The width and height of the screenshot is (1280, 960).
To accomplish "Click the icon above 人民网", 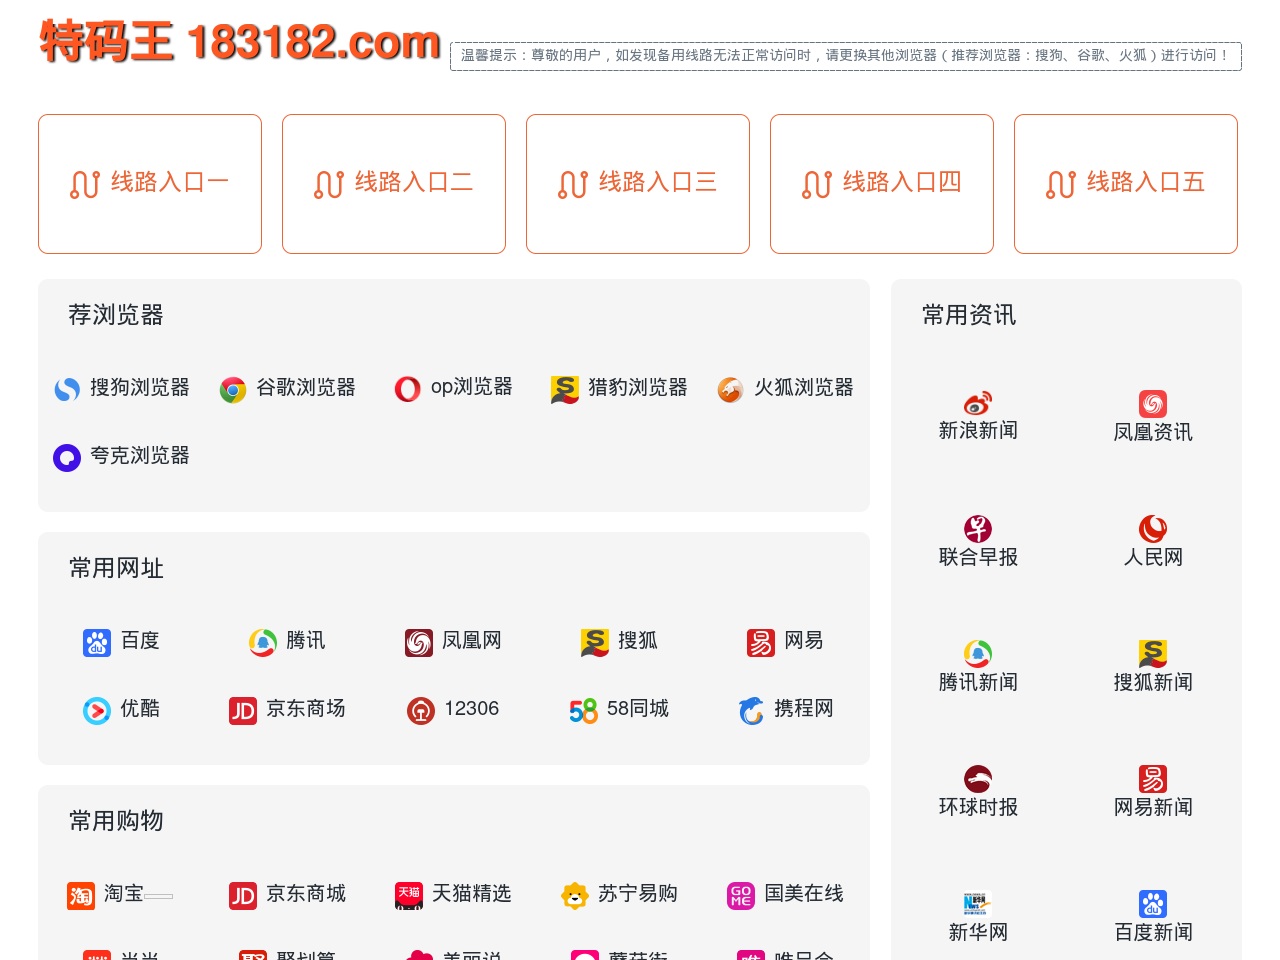I will (x=1153, y=528).
